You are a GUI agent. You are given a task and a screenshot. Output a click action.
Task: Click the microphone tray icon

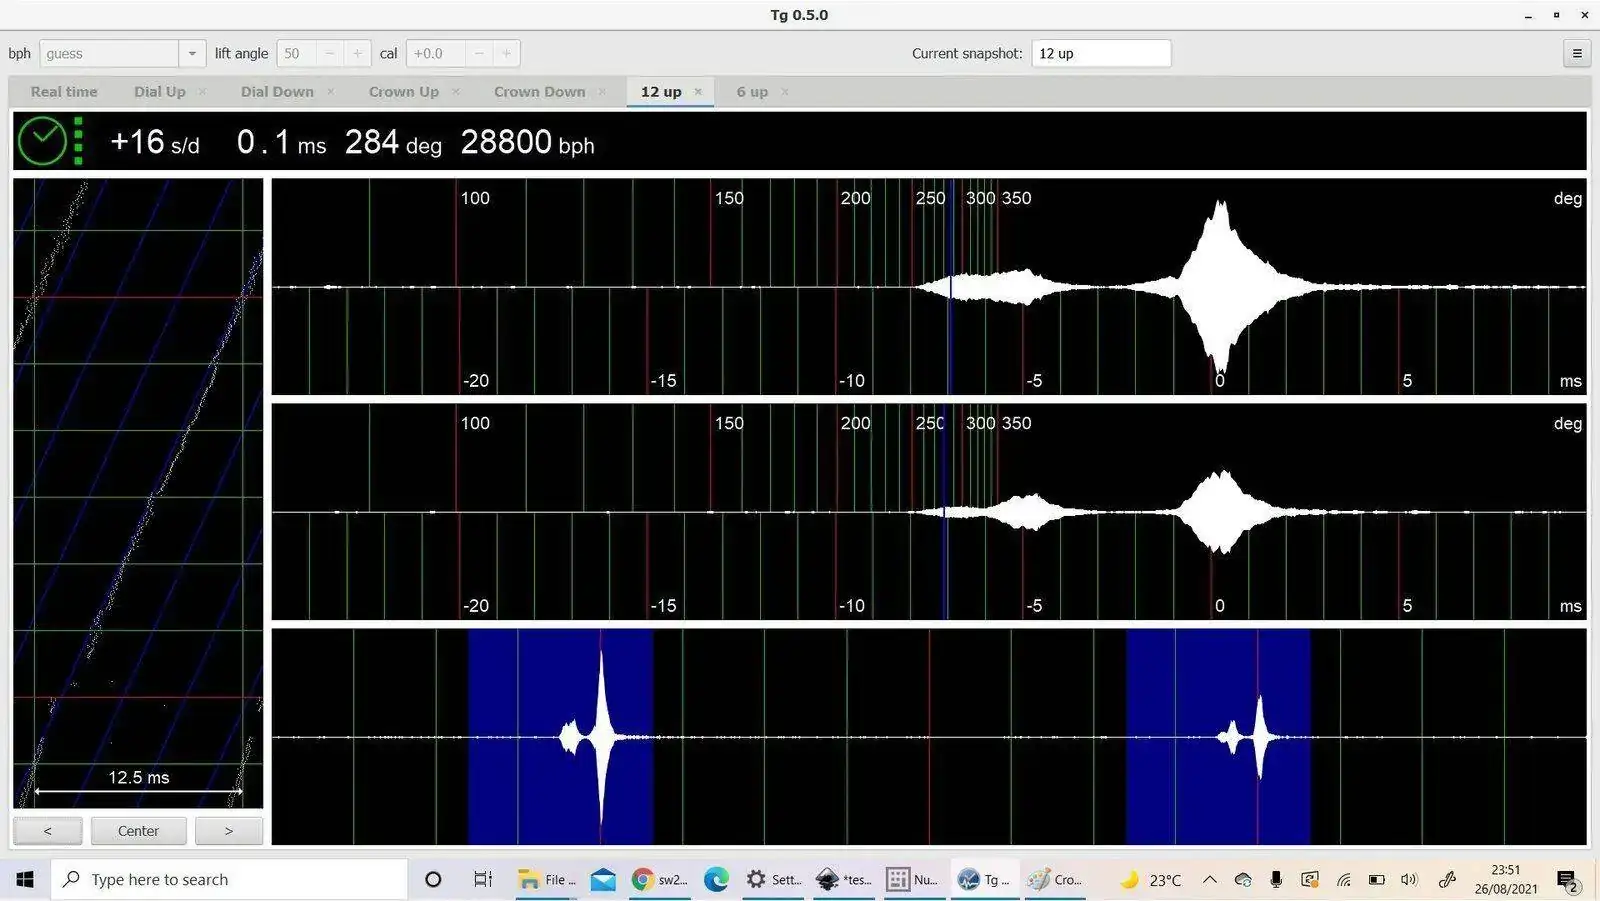pos(1276,880)
